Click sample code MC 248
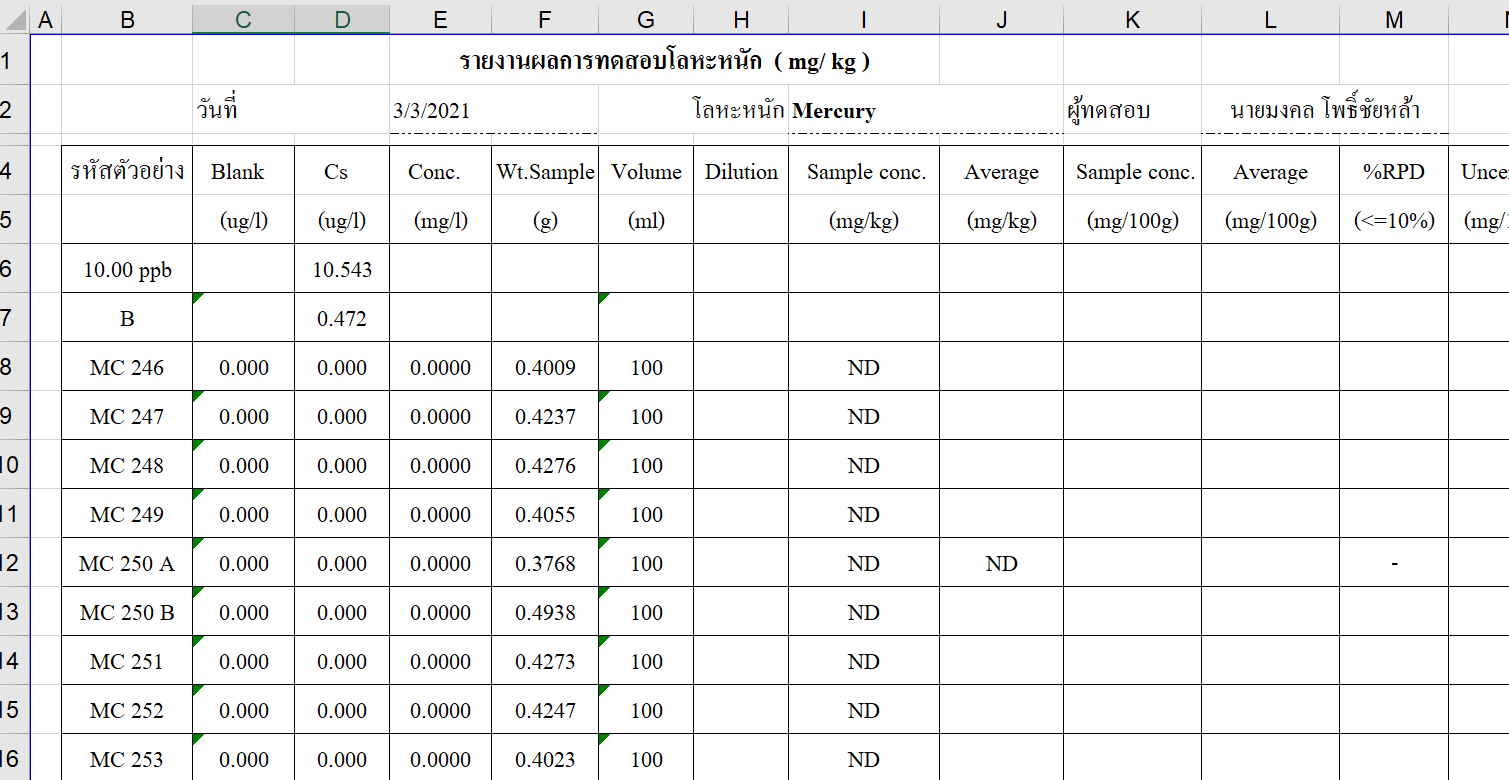This screenshot has height=780, width=1509. coord(127,465)
